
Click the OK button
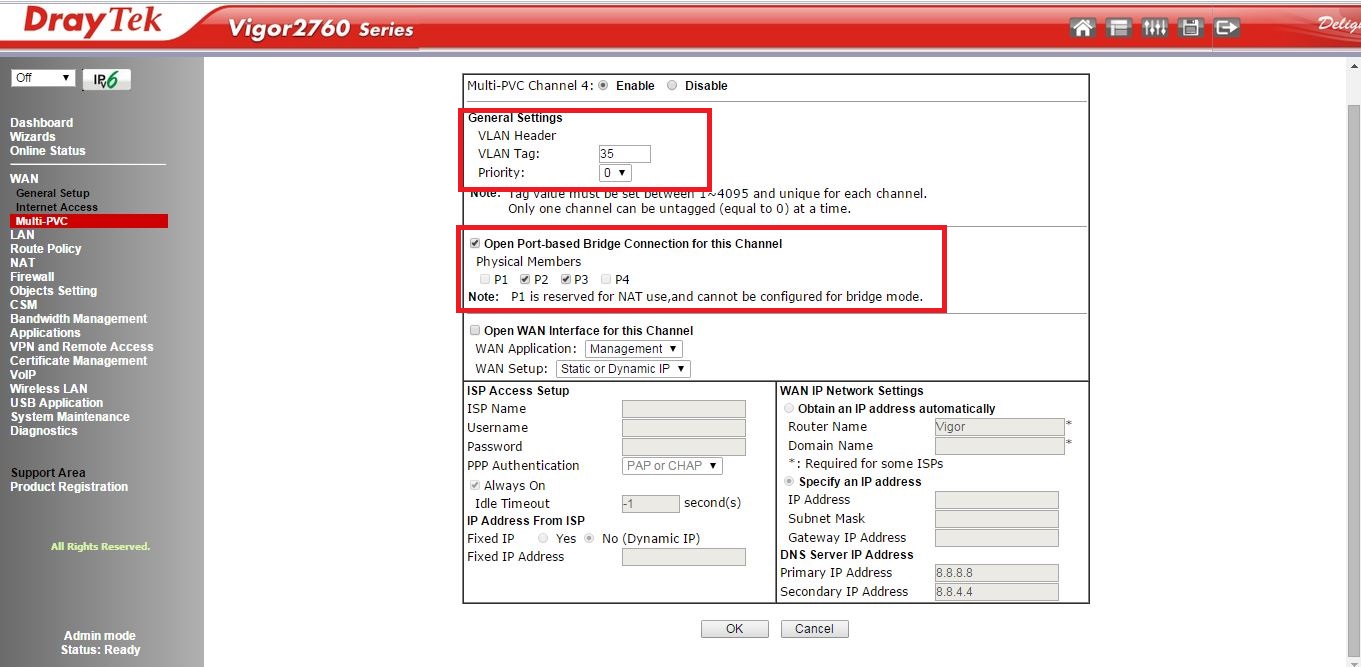(734, 629)
